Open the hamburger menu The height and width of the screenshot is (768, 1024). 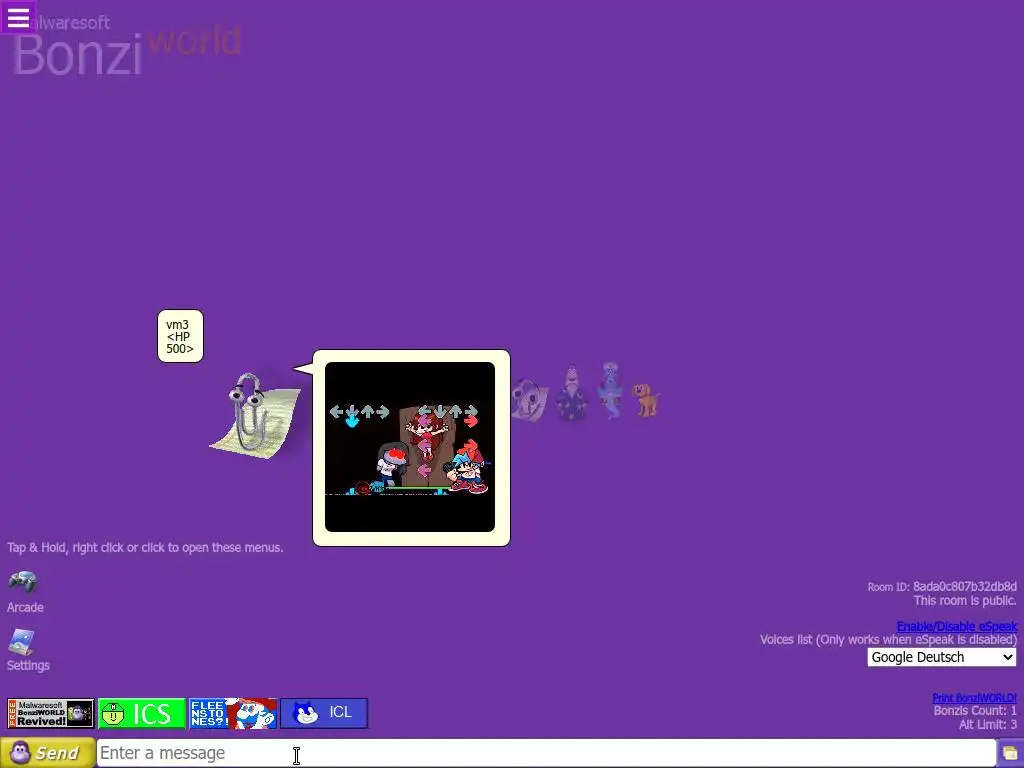pyautogui.click(x=18, y=17)
